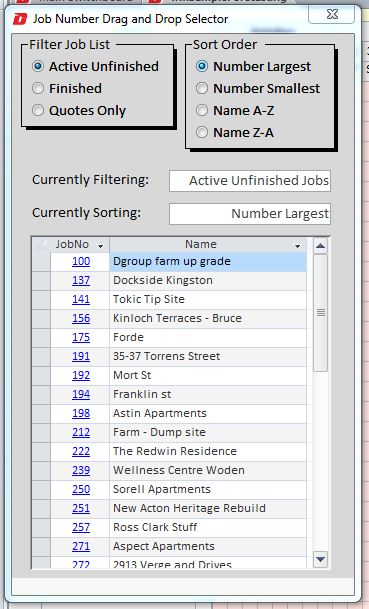Open job number 156 link
Image resolution: width=369 pixels, height=609 pixels.
81,318
